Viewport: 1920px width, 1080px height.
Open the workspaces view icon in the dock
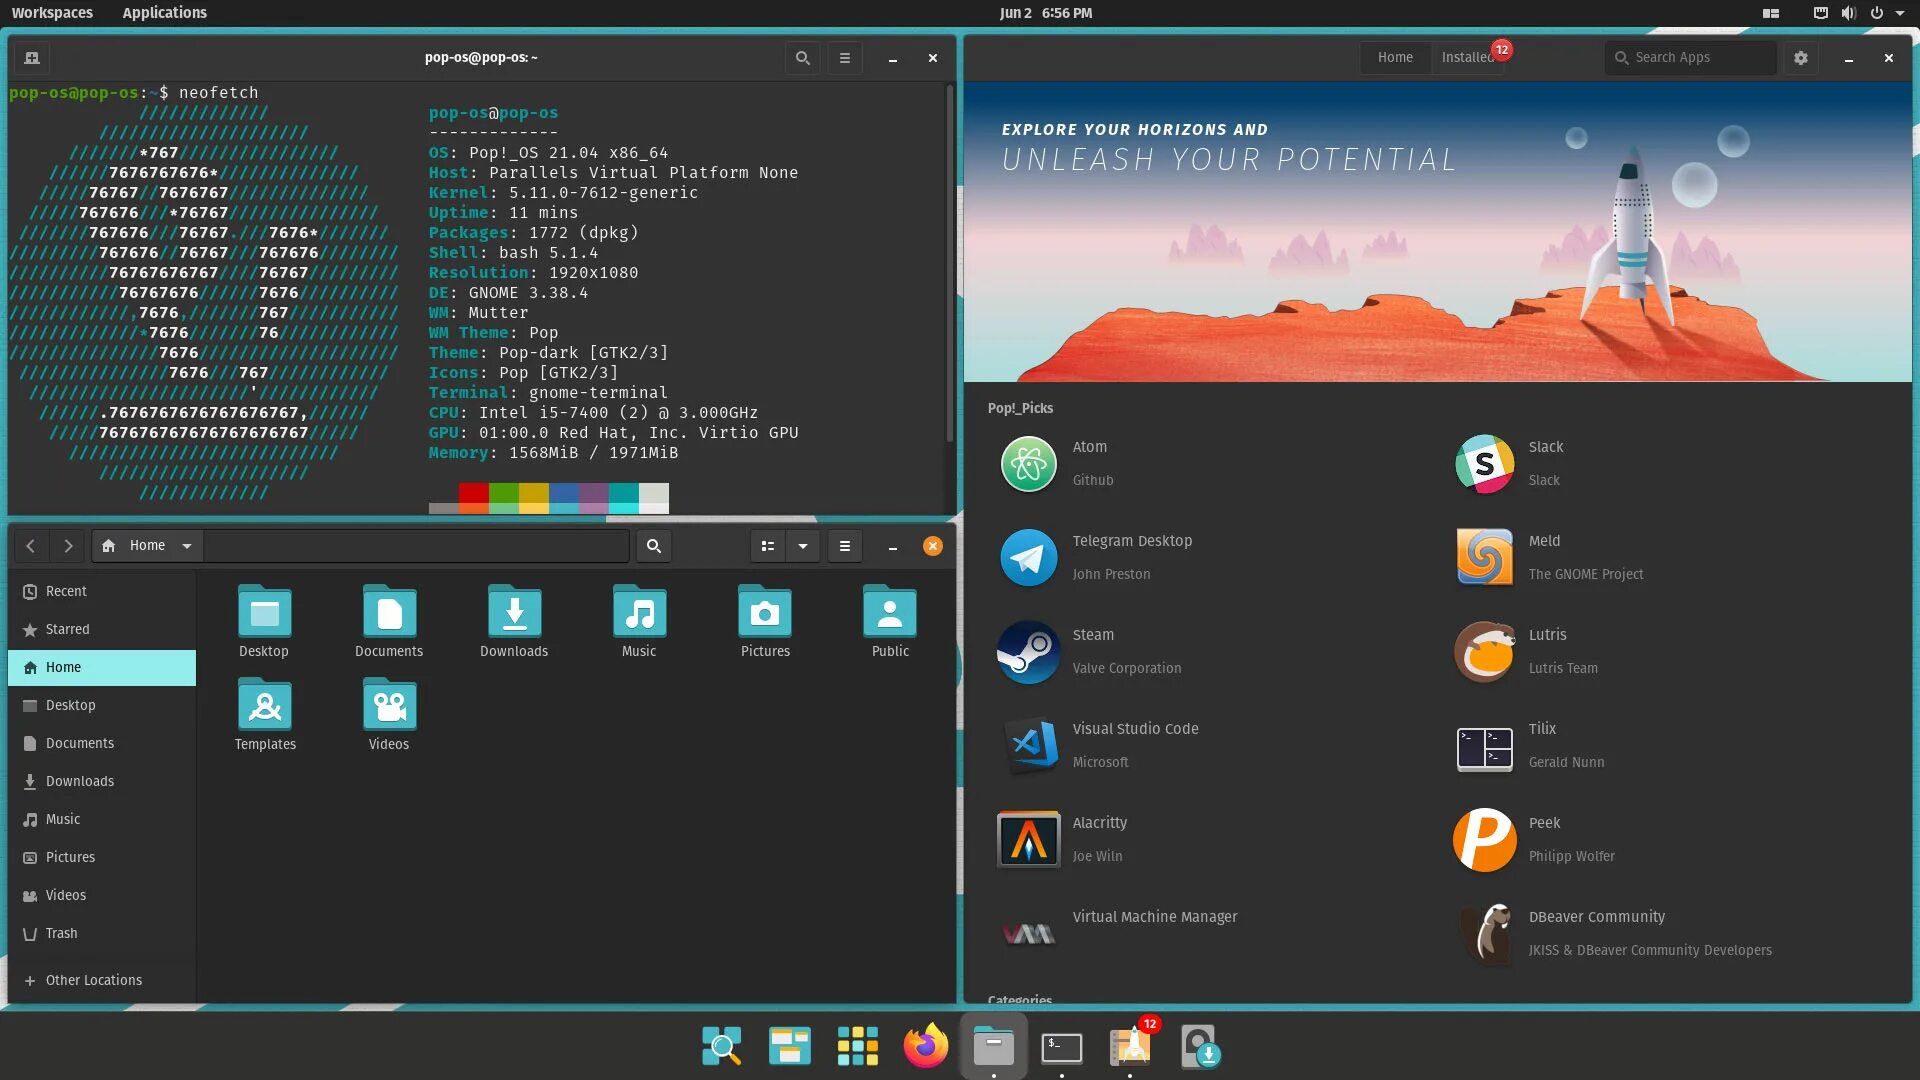point(790,1047)
